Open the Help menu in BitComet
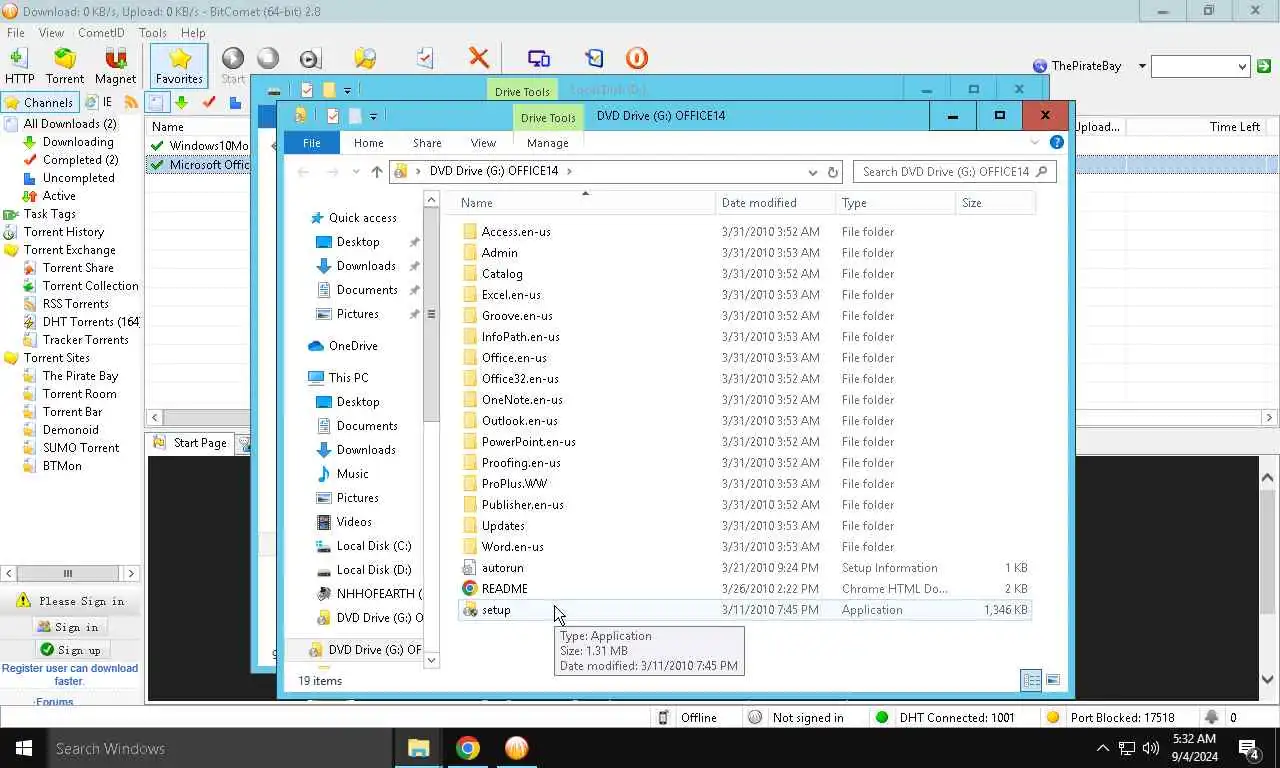 tap(193, 33)
